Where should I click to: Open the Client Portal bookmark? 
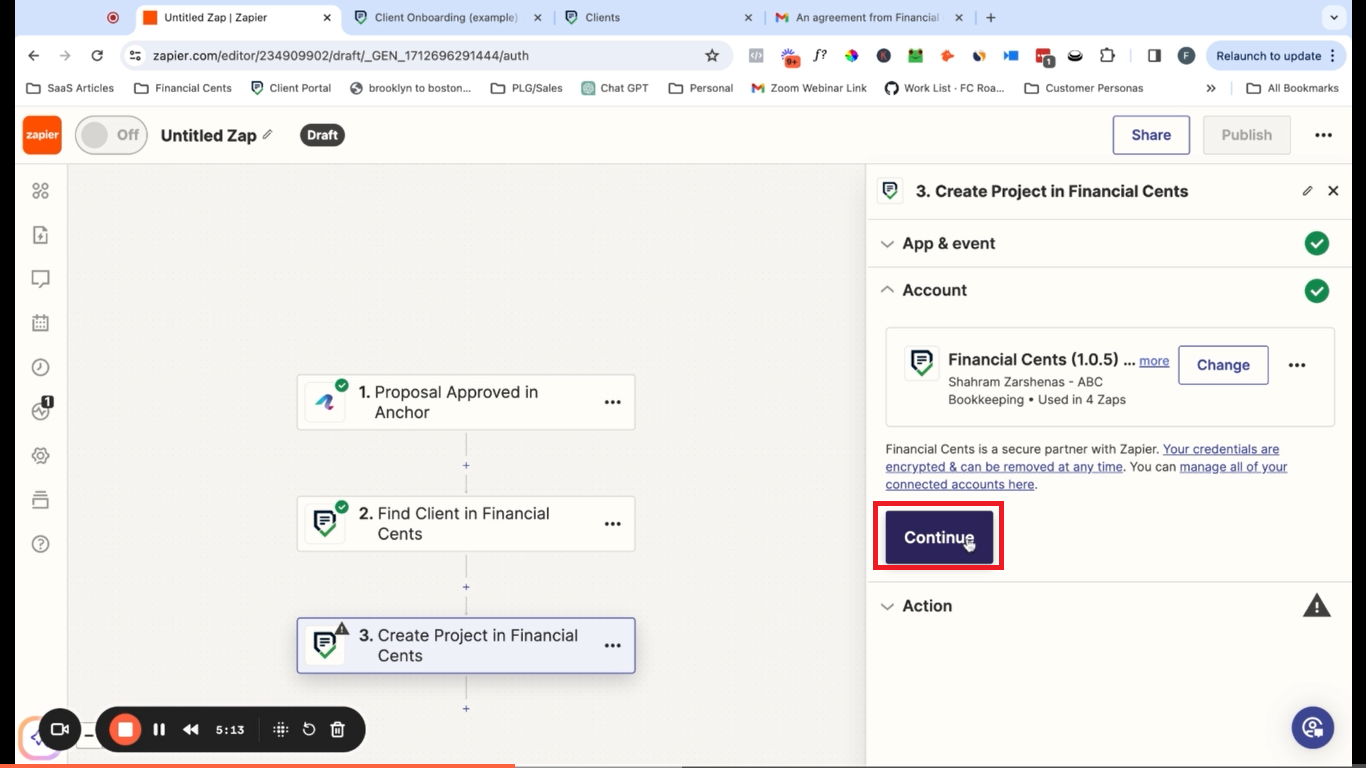point(291,88)
